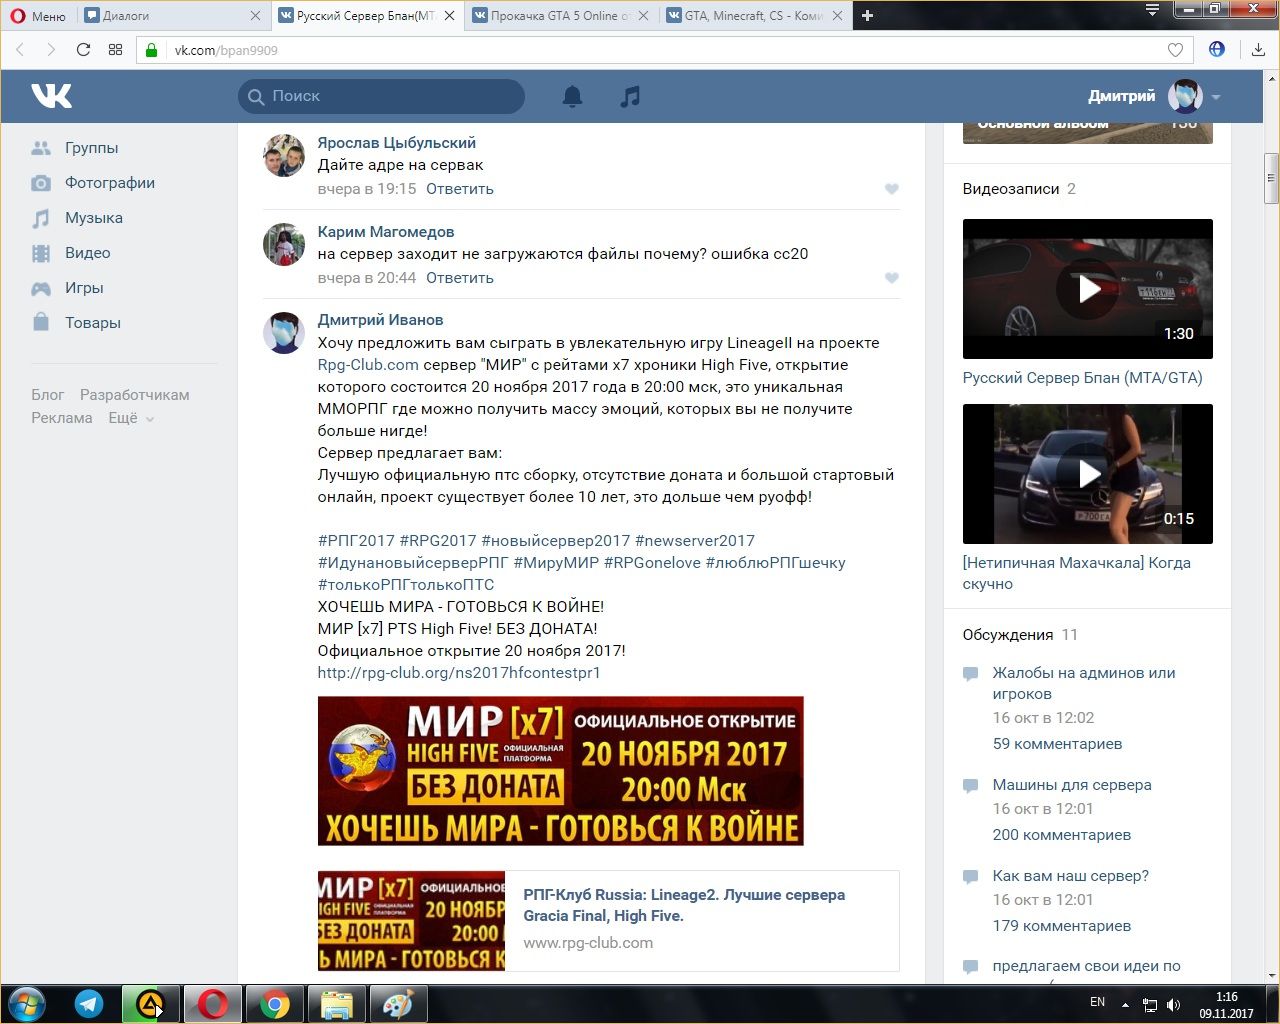Image resolution: width=1280 pixels, height=1024 pixels.
Task: Play the 0:15 Нетипичная Махачкала video
Action: pyautogui.click(x=1088, y=474)
